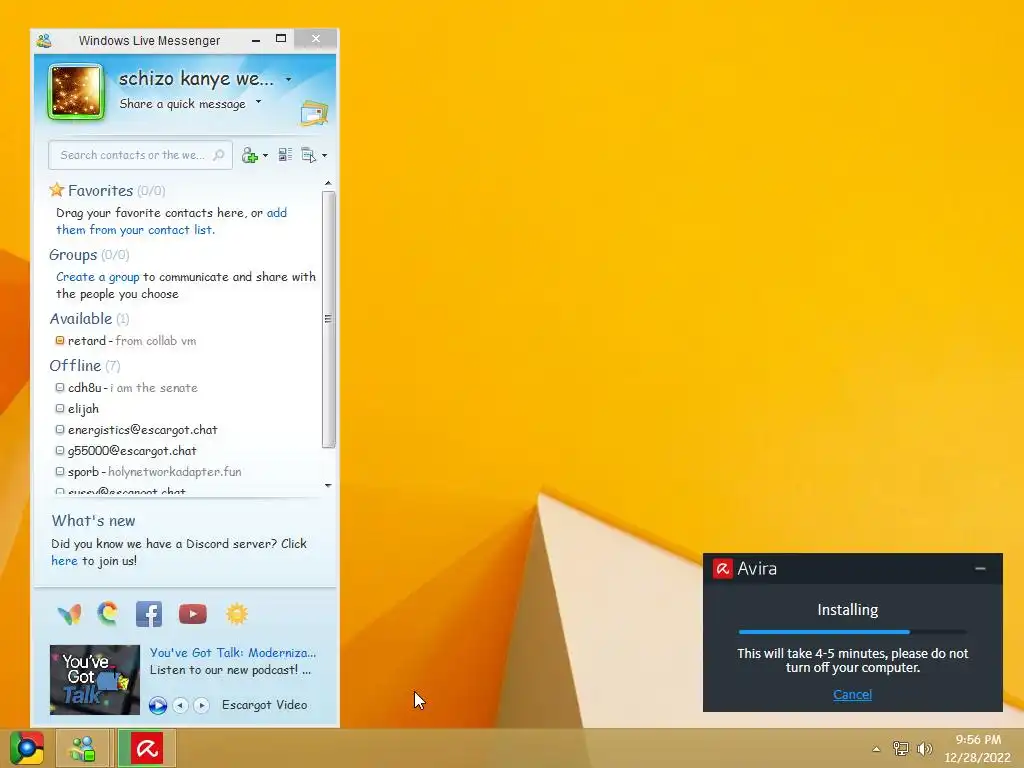Select contact cdh8u
This screenshot has width=1024, height=768.
tap(133, 388)
